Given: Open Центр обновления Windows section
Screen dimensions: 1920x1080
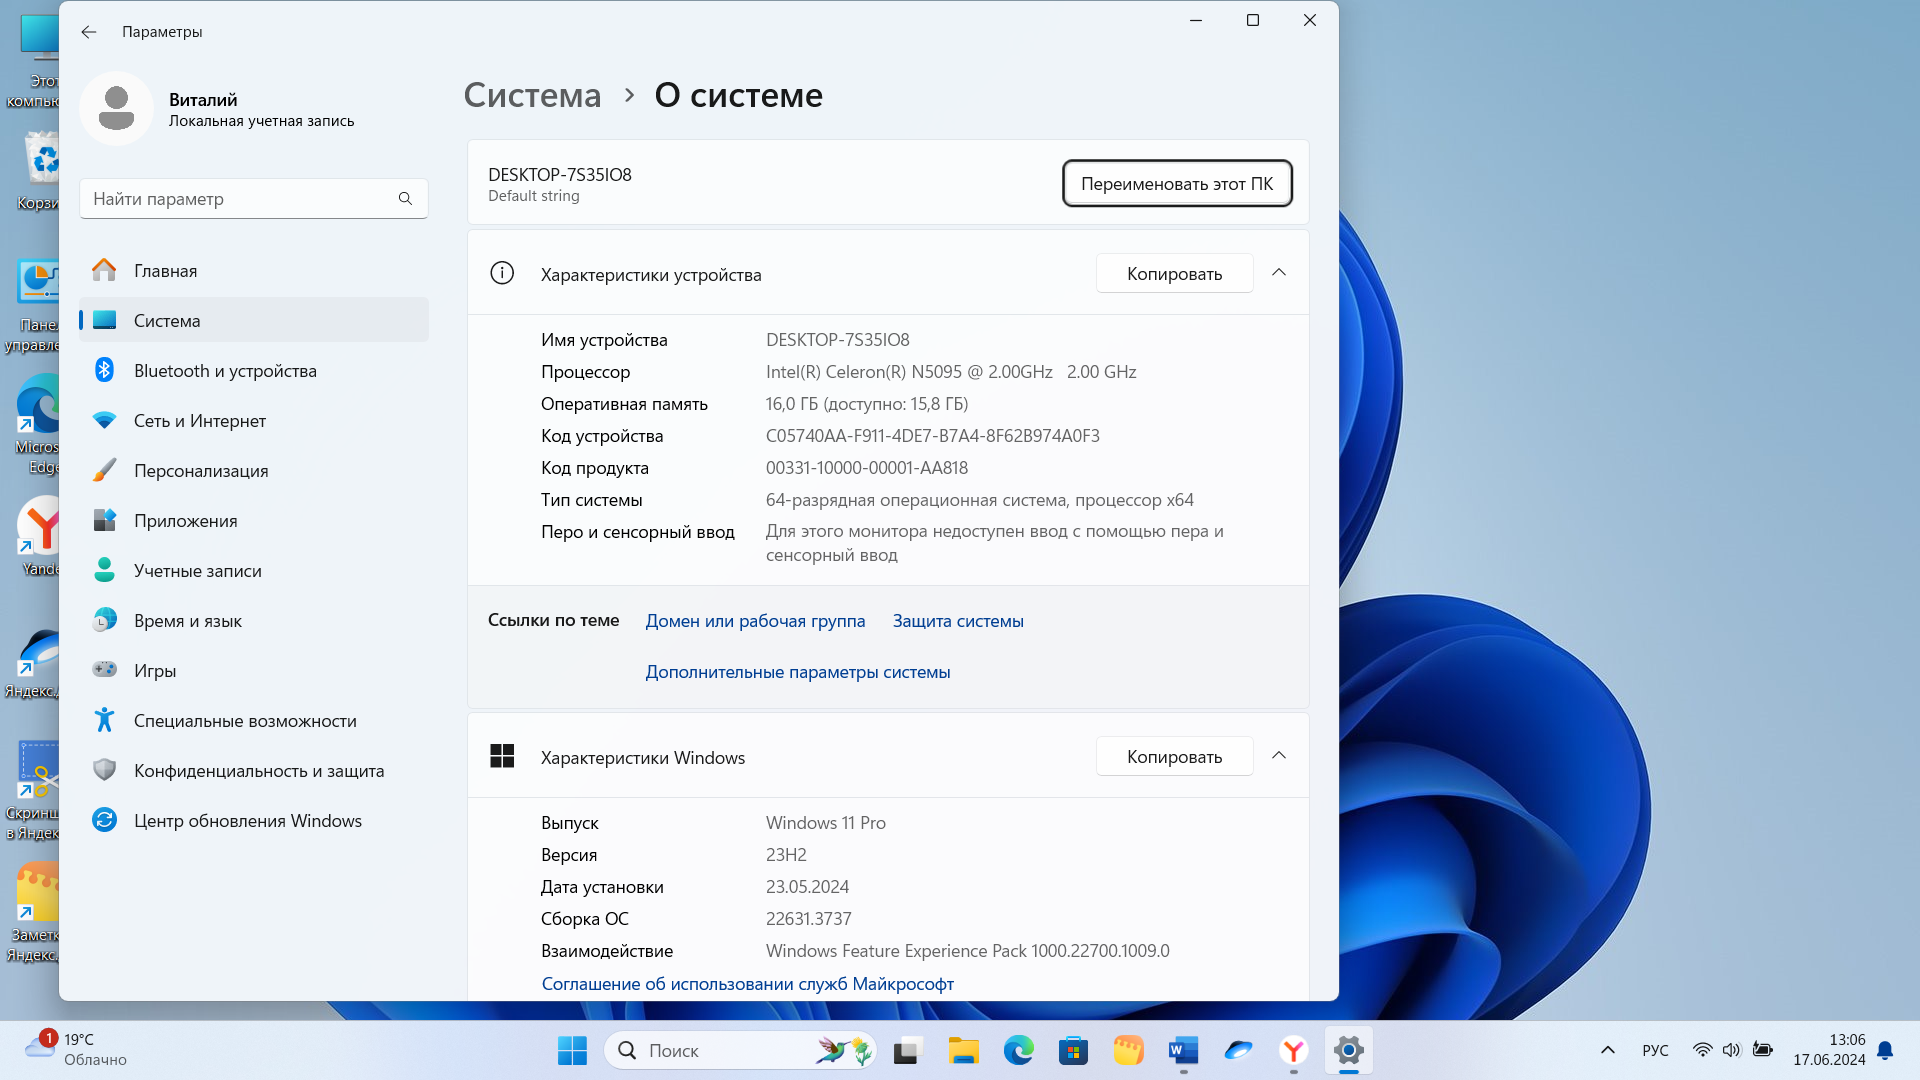Looking at the screenshot, I should point(247,821).
